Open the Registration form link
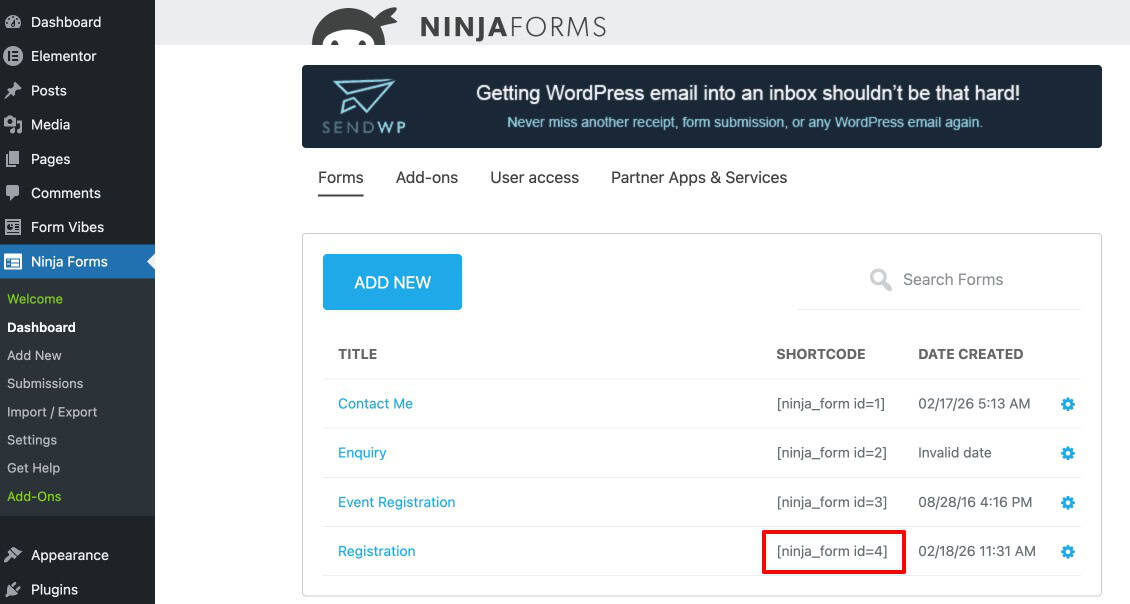The width and height of the screenshot is (1130, 604). [x=376, y=551]
